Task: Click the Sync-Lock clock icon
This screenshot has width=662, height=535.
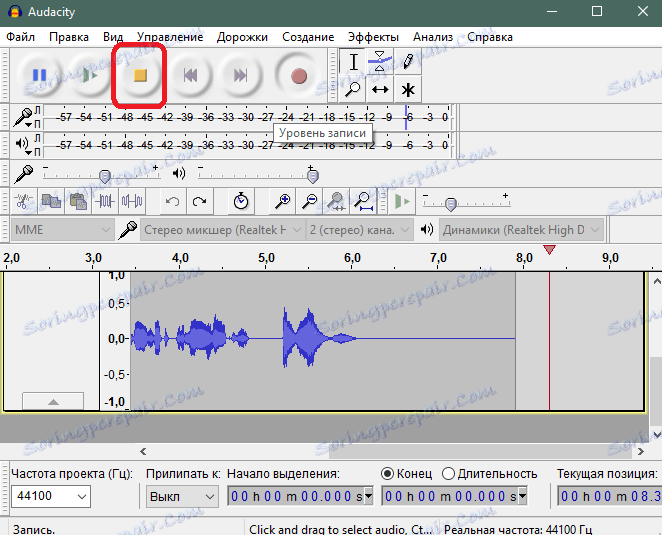Action: point(241,201)
